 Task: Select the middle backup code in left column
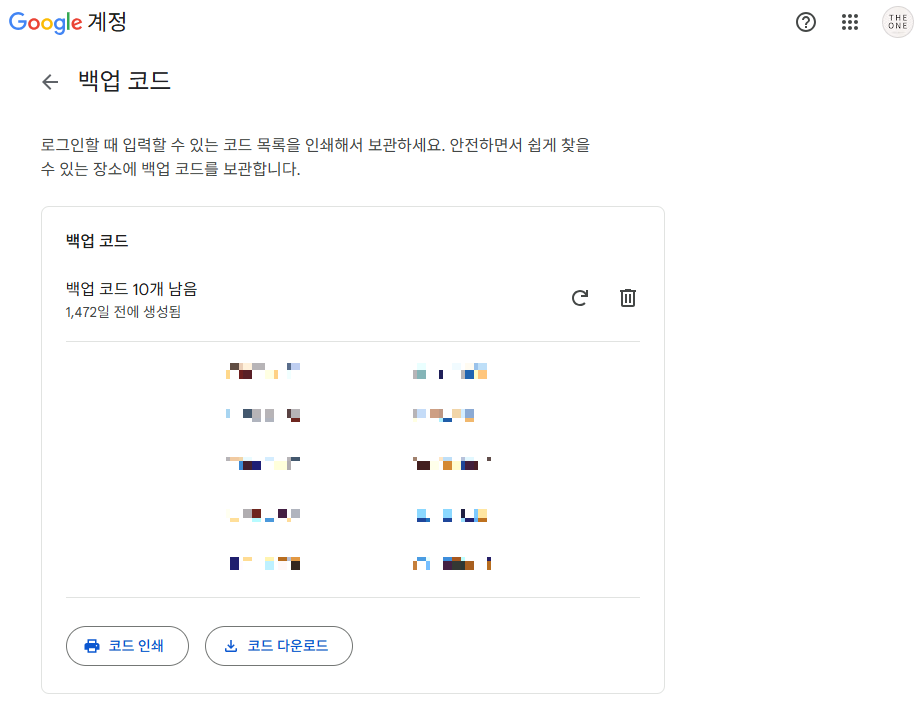[263, 463]
